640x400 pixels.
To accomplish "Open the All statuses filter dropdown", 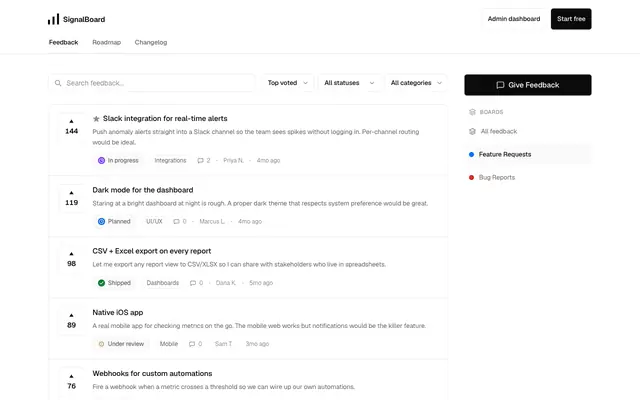I will pos(349,83).
